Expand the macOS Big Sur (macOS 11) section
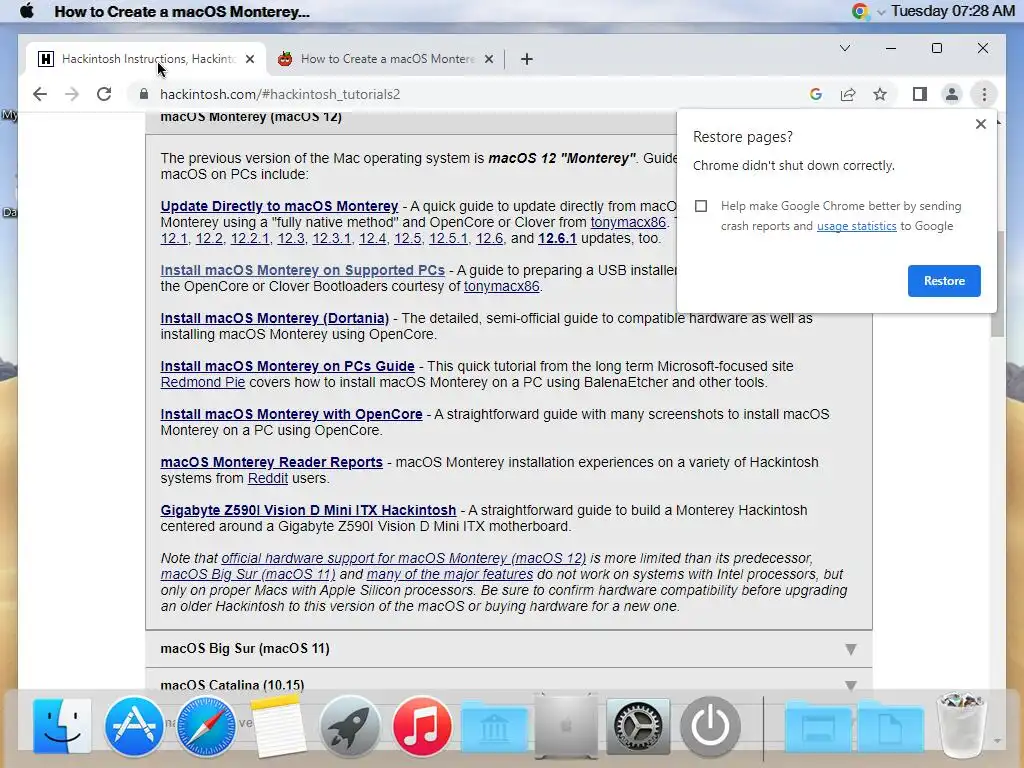Image resolution: width=1024 pixels, height=768 pixels. point(509,648)
